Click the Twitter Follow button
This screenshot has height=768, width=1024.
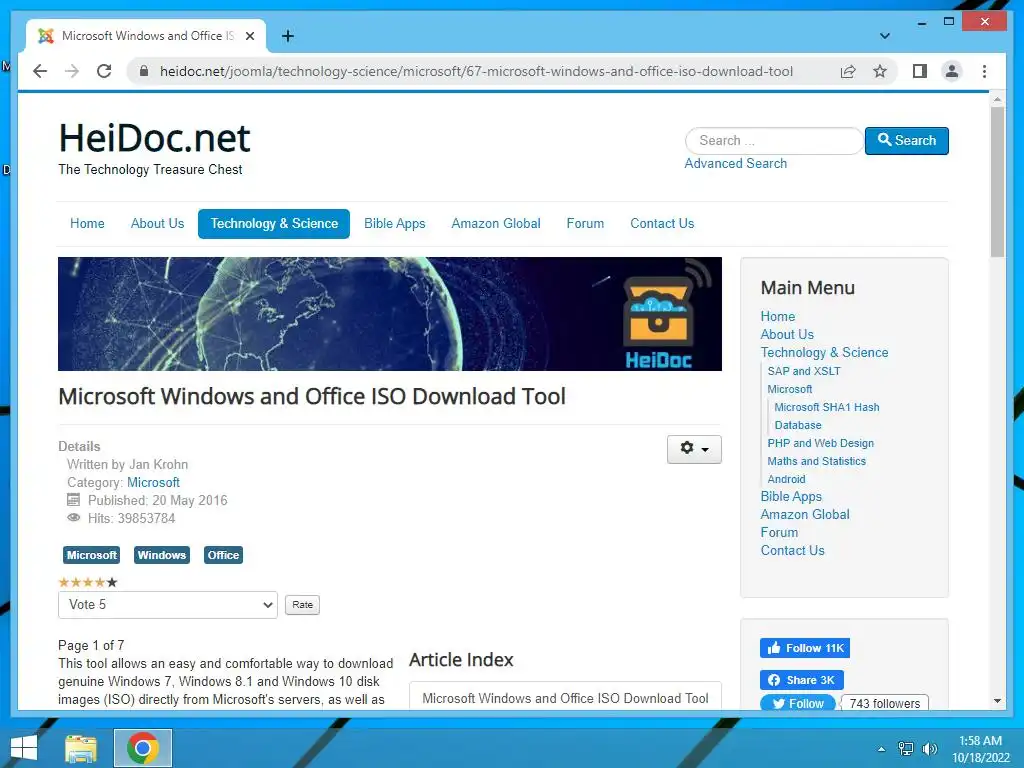[797, 703]
